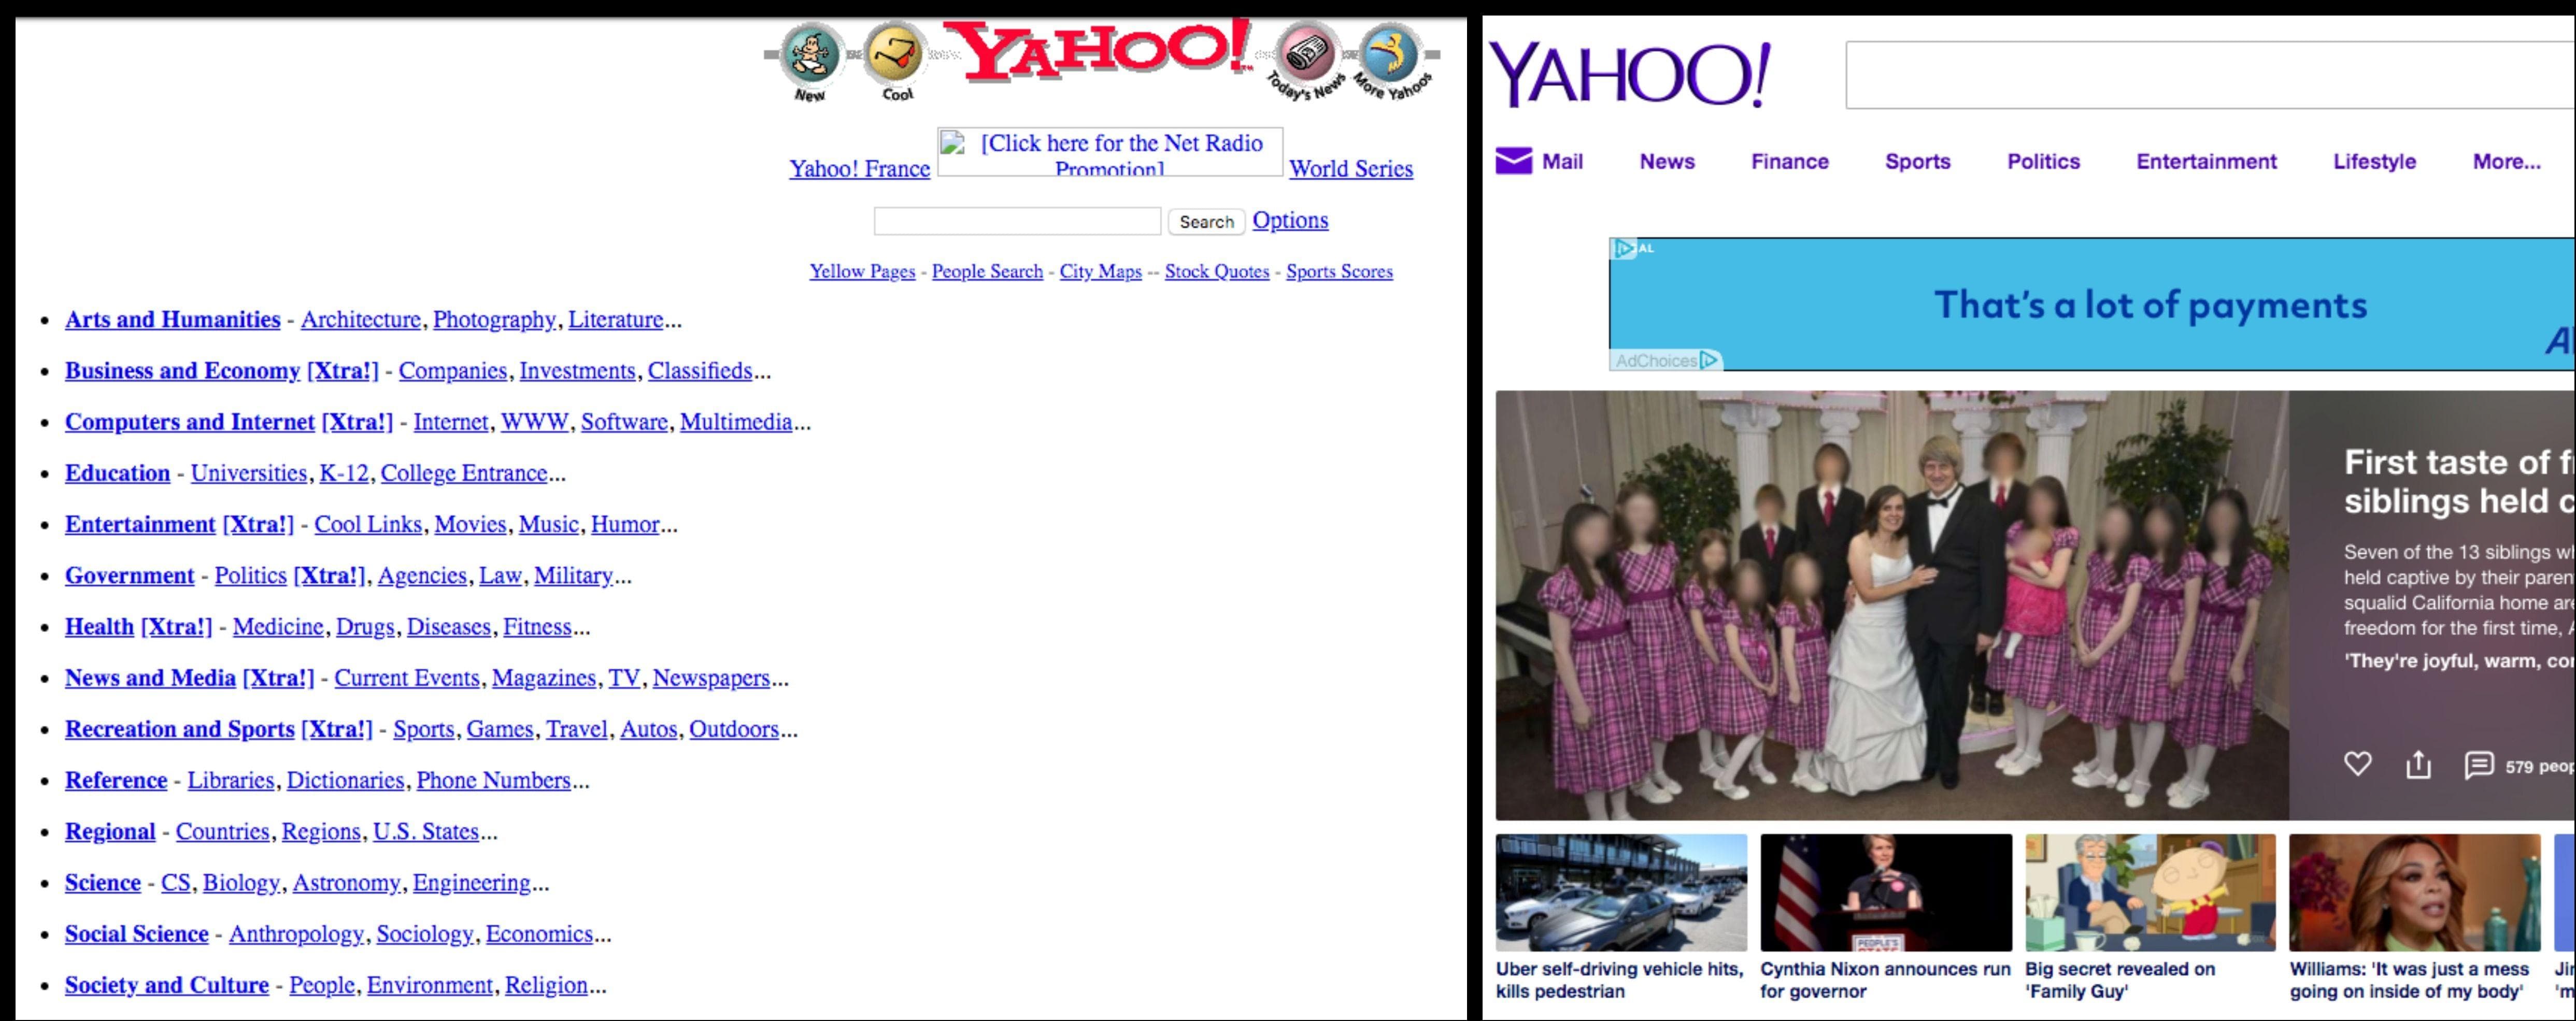The width and height of the screenshot is (2576, 1021).
Task: Go to the News section
Action: [x=1667, y=161]
